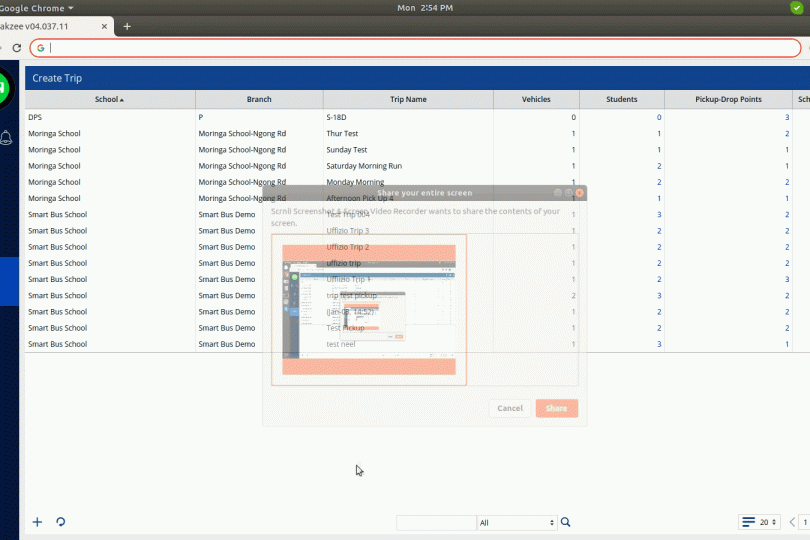Open the rows-per-page dropdown showing 20

coord(760,522)
